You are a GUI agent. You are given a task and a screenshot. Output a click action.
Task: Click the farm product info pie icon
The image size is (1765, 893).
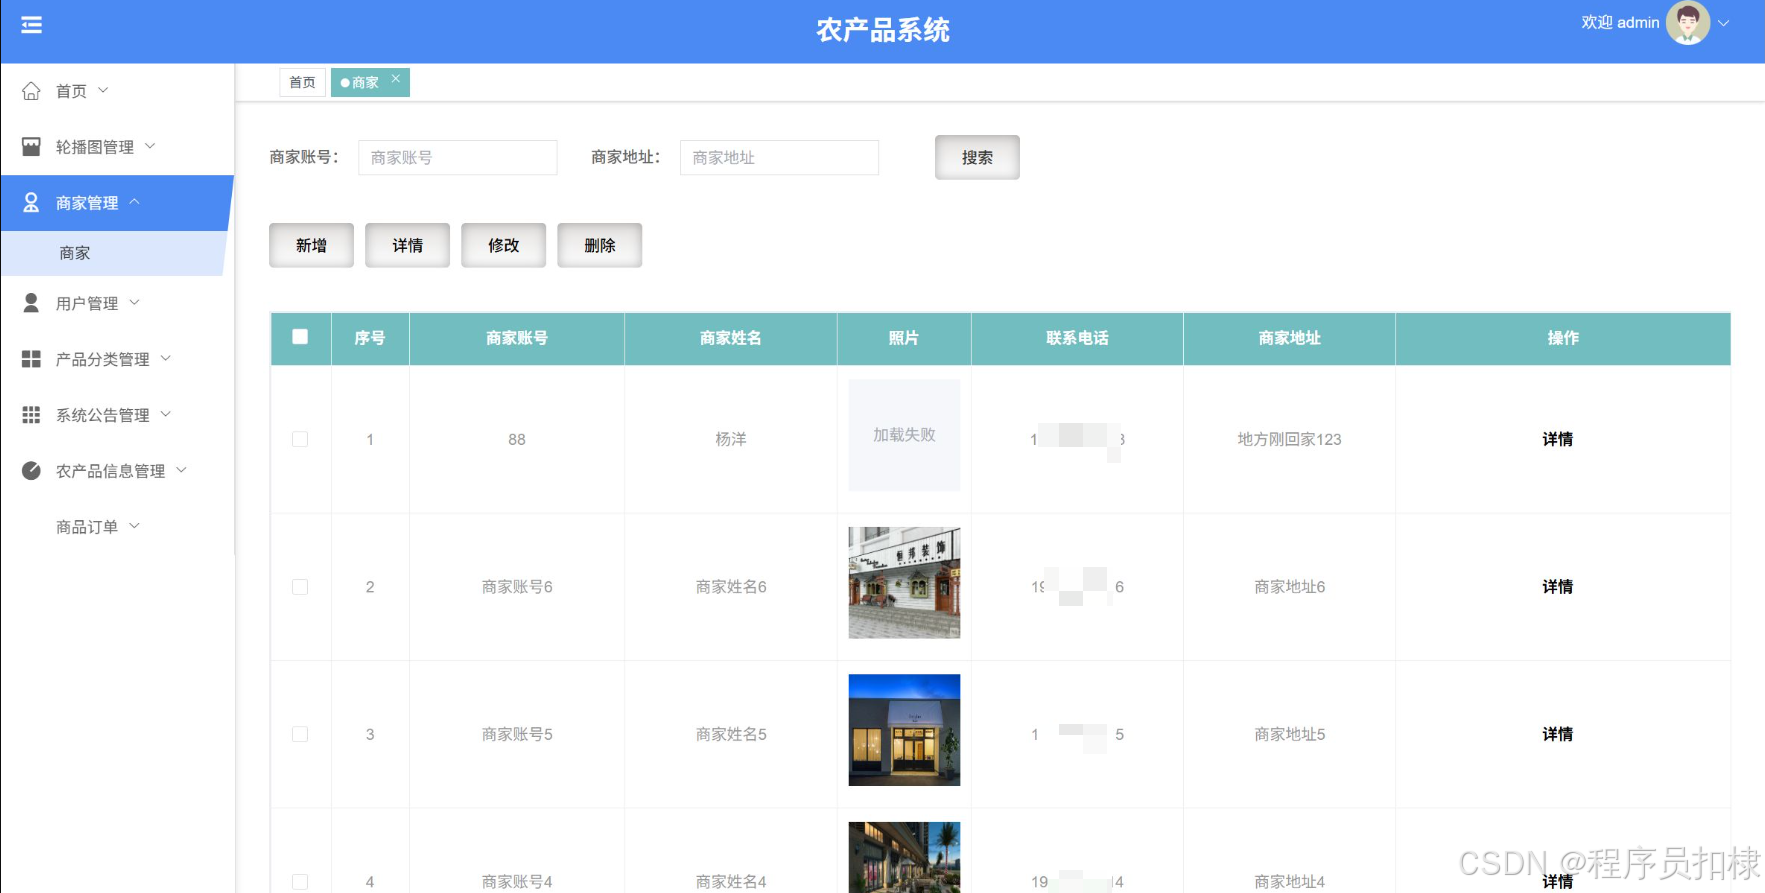point(31,471)
